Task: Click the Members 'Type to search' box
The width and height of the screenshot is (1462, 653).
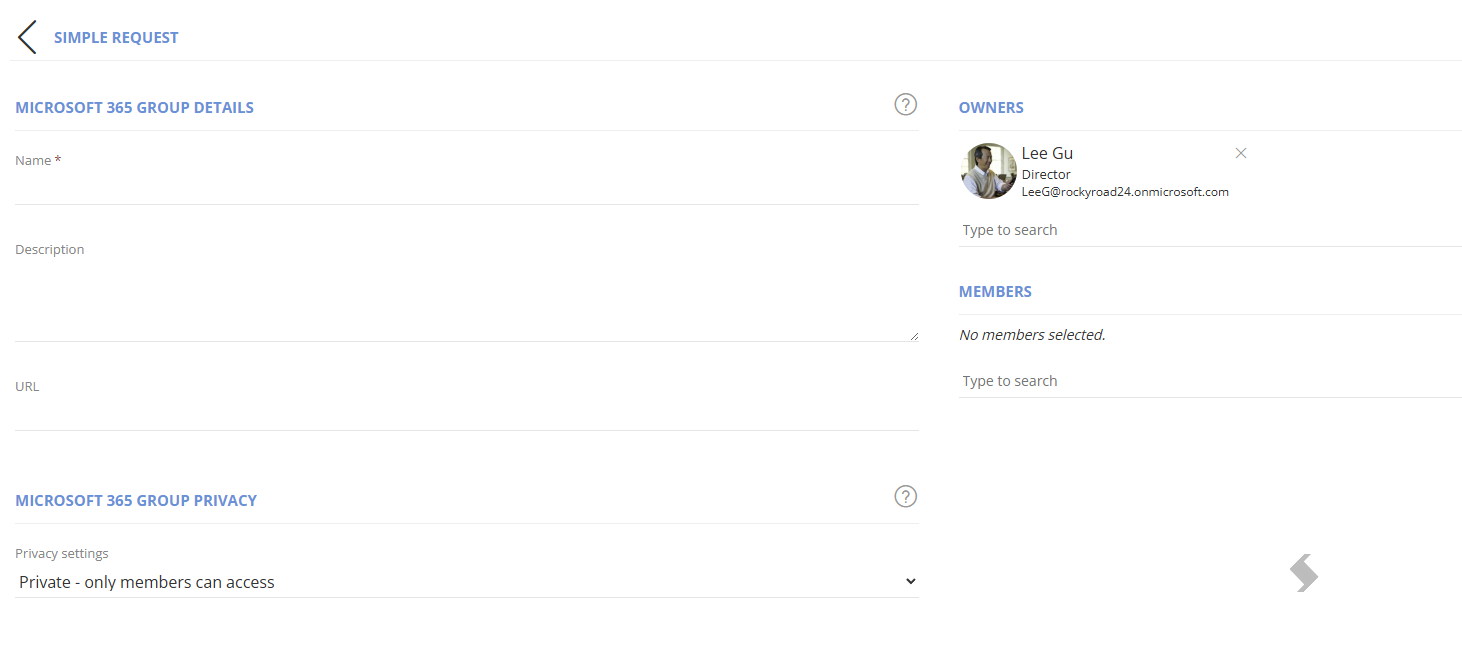Action: point(1210,381)
